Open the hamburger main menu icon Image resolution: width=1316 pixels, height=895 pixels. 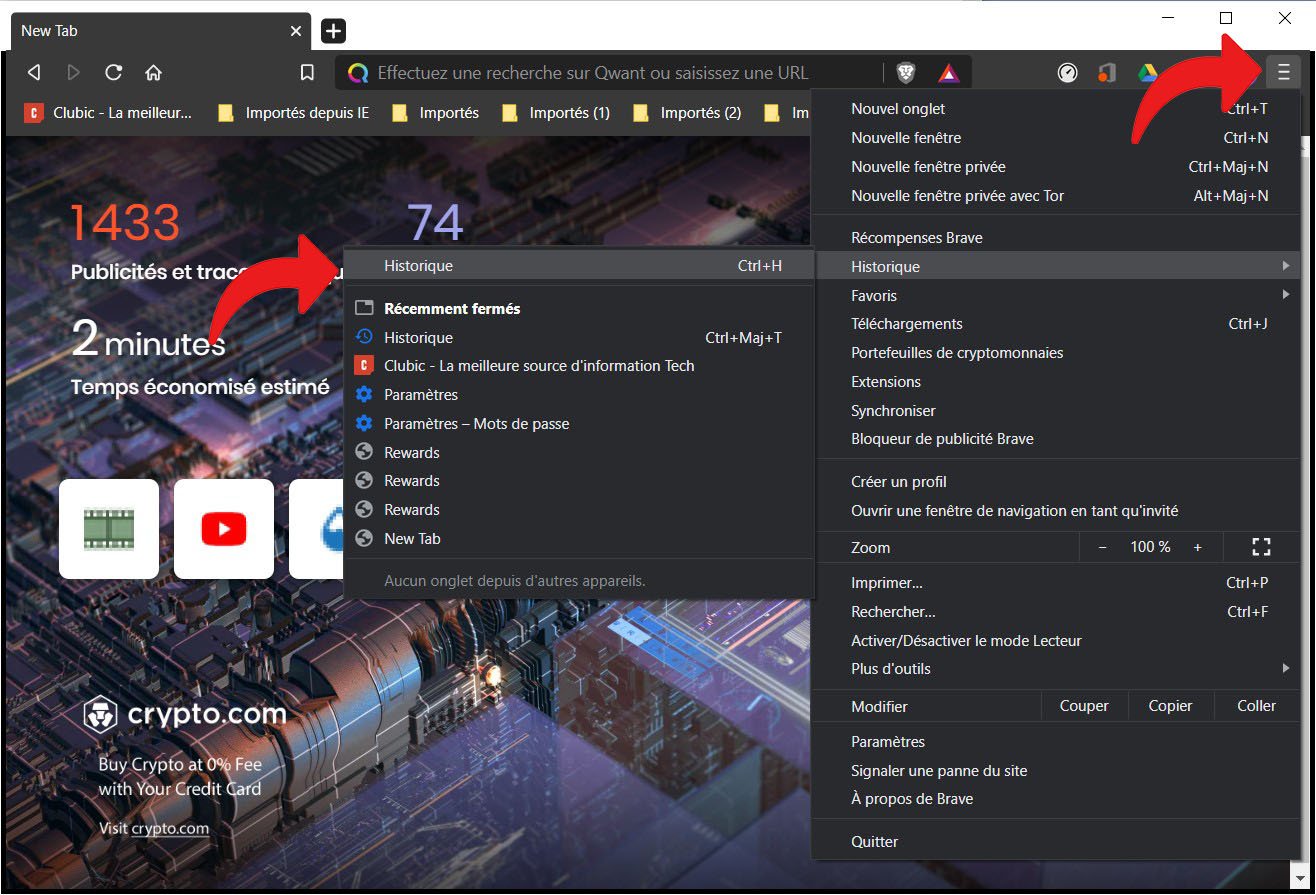tap(1283, 72)
